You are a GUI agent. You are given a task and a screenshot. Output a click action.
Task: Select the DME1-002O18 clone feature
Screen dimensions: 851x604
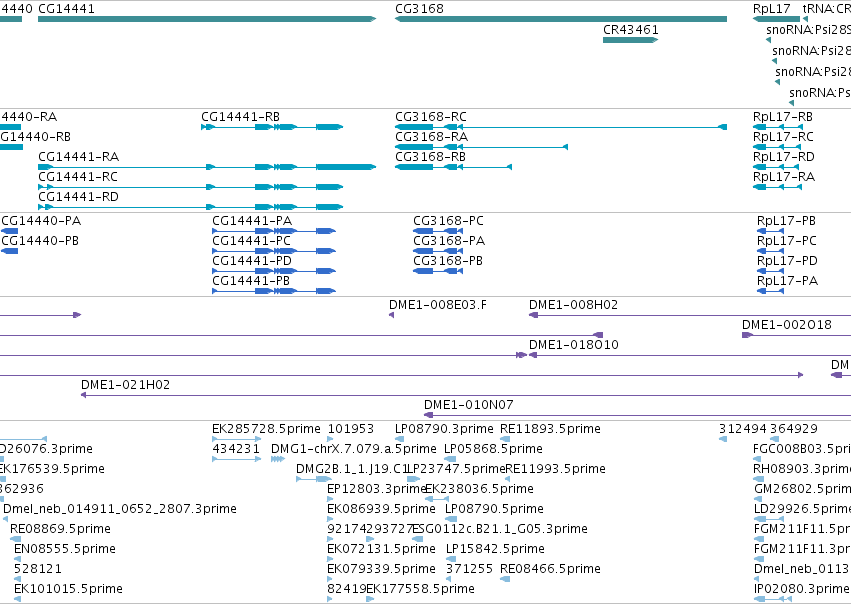click(796, 335)
